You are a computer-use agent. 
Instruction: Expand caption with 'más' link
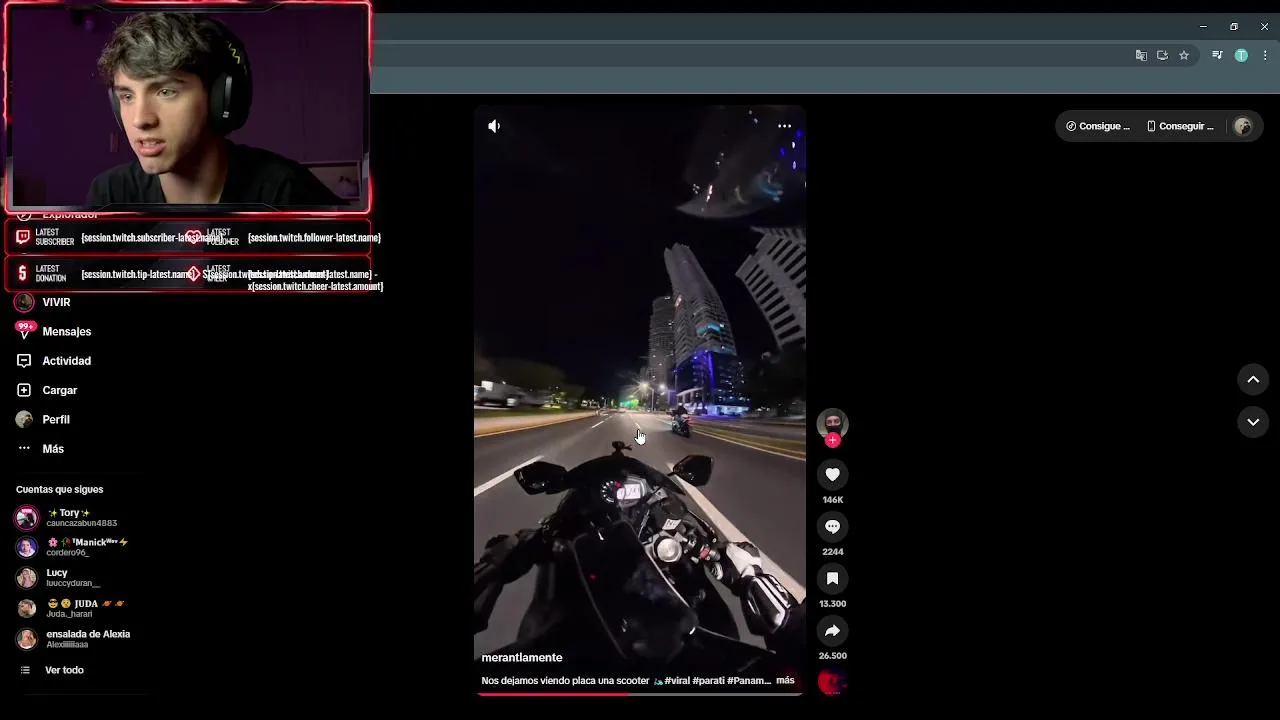pyautogui.click(x=785, y=680)
